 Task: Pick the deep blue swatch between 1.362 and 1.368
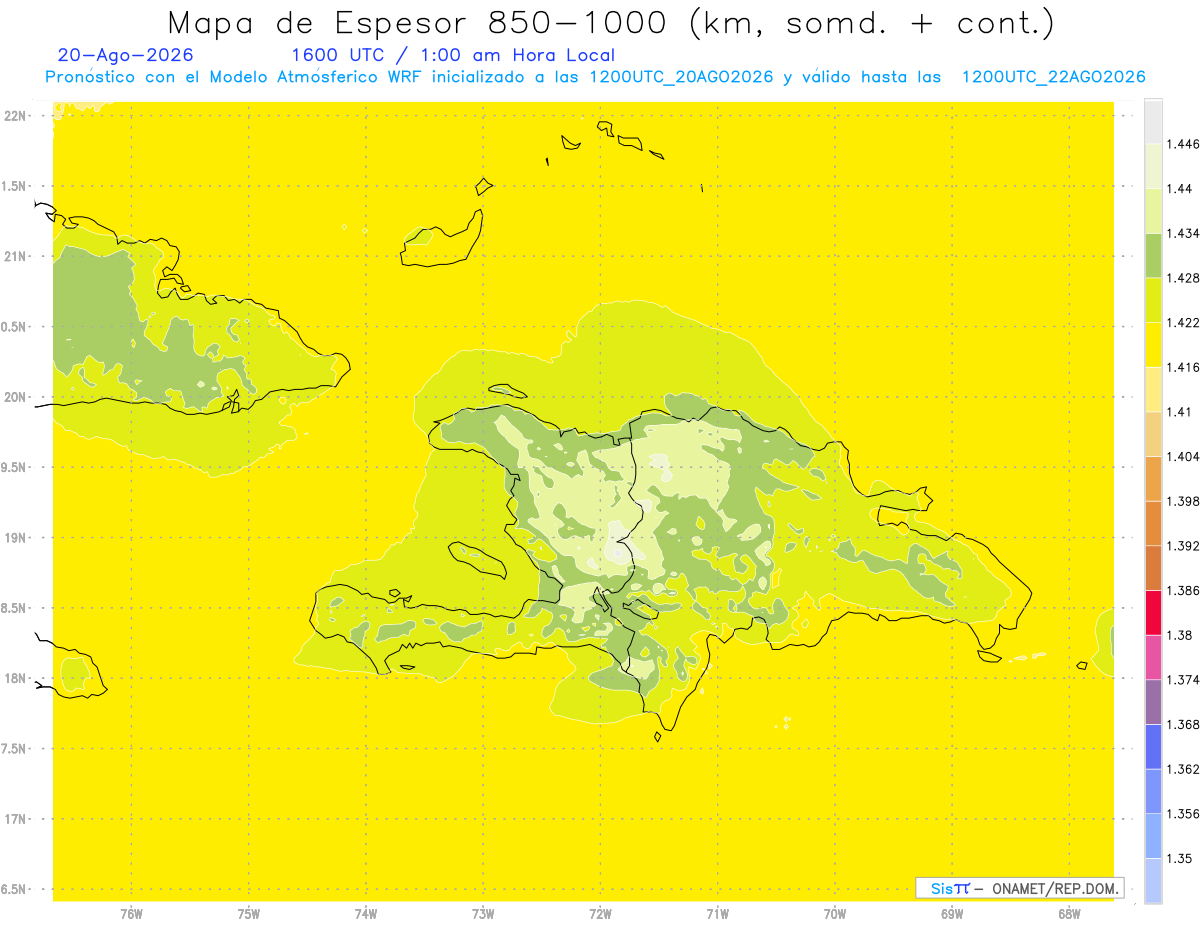click(1153, 746)
